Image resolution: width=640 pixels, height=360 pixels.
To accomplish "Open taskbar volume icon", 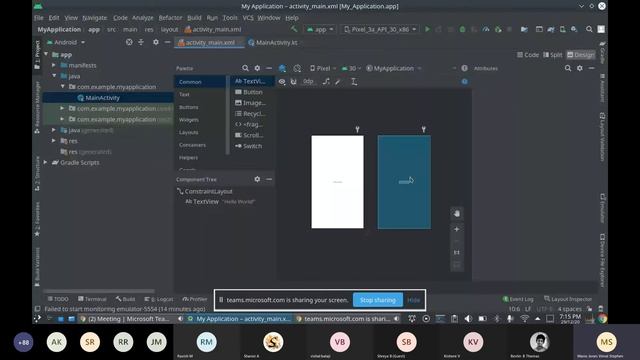I will [468, 319].
